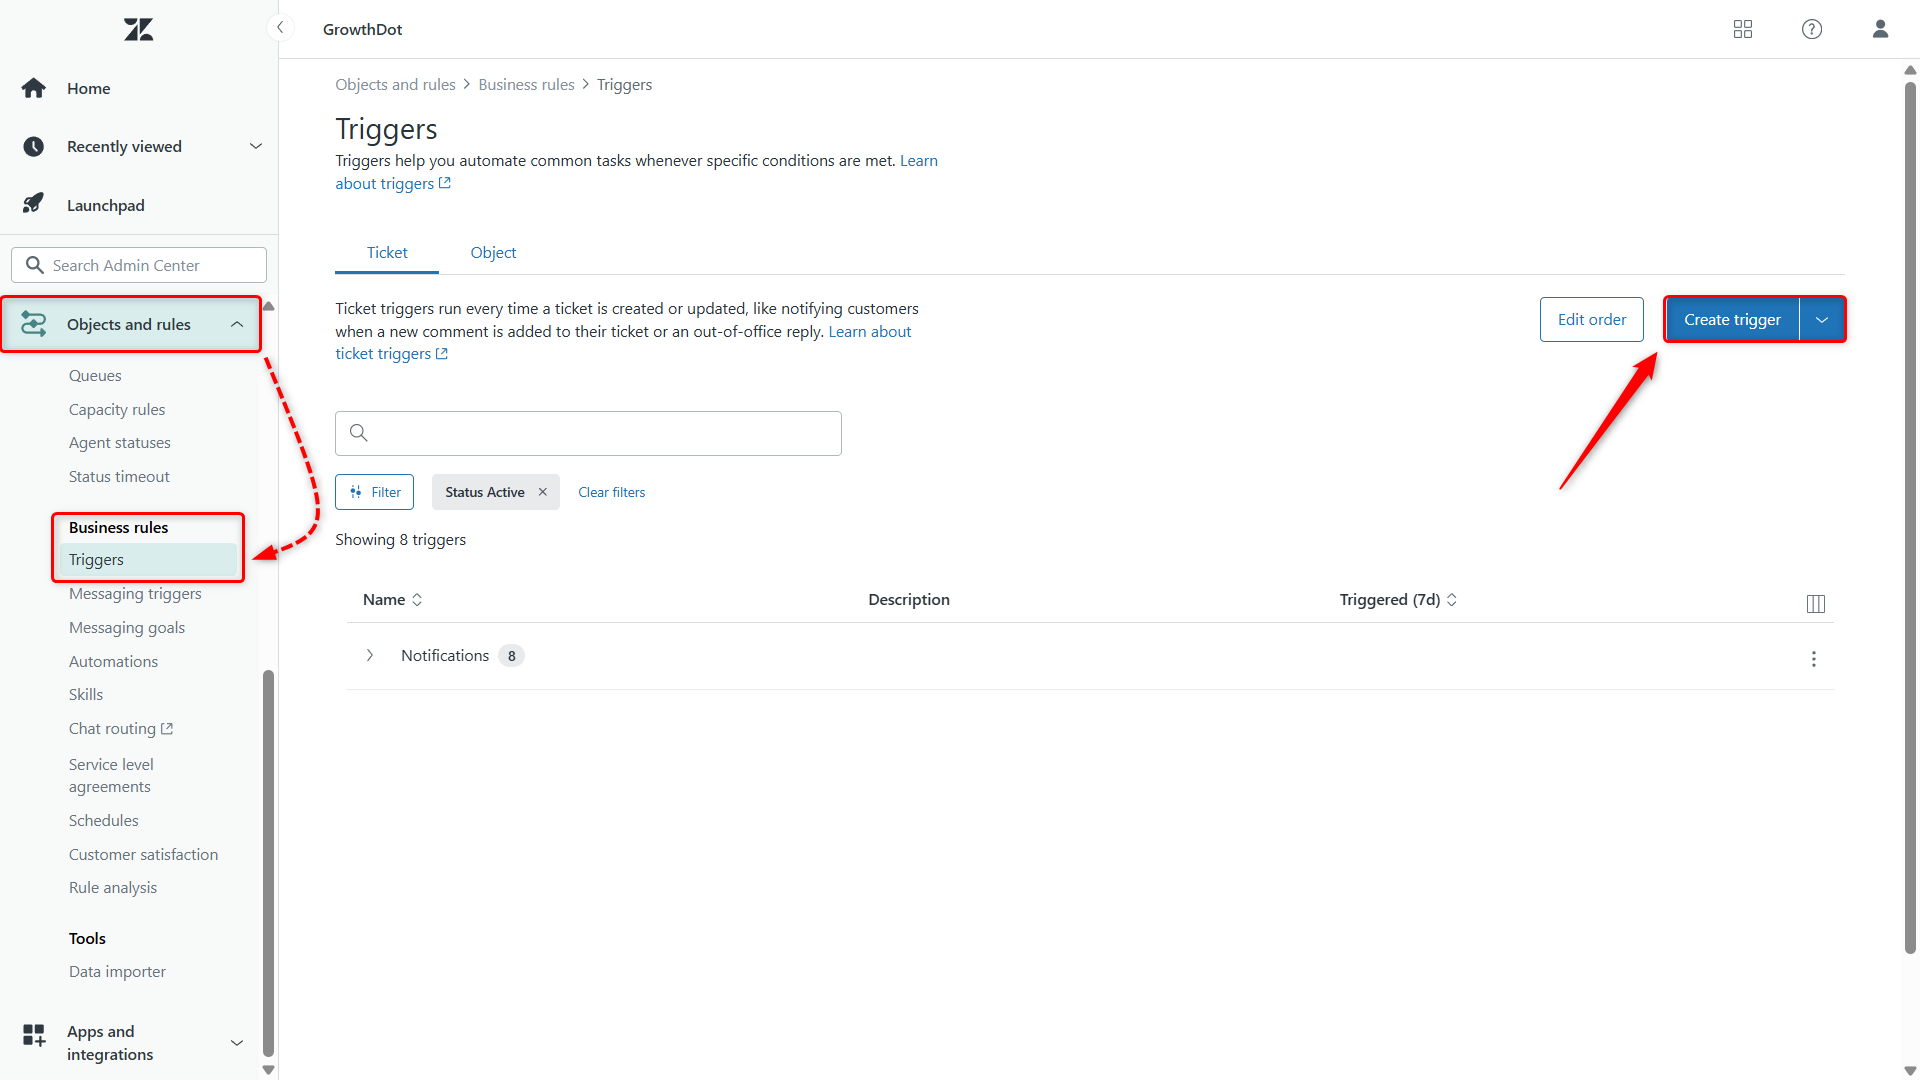Click the Recently viewed clock icon
The image size is (1920, 1080).
33,146
